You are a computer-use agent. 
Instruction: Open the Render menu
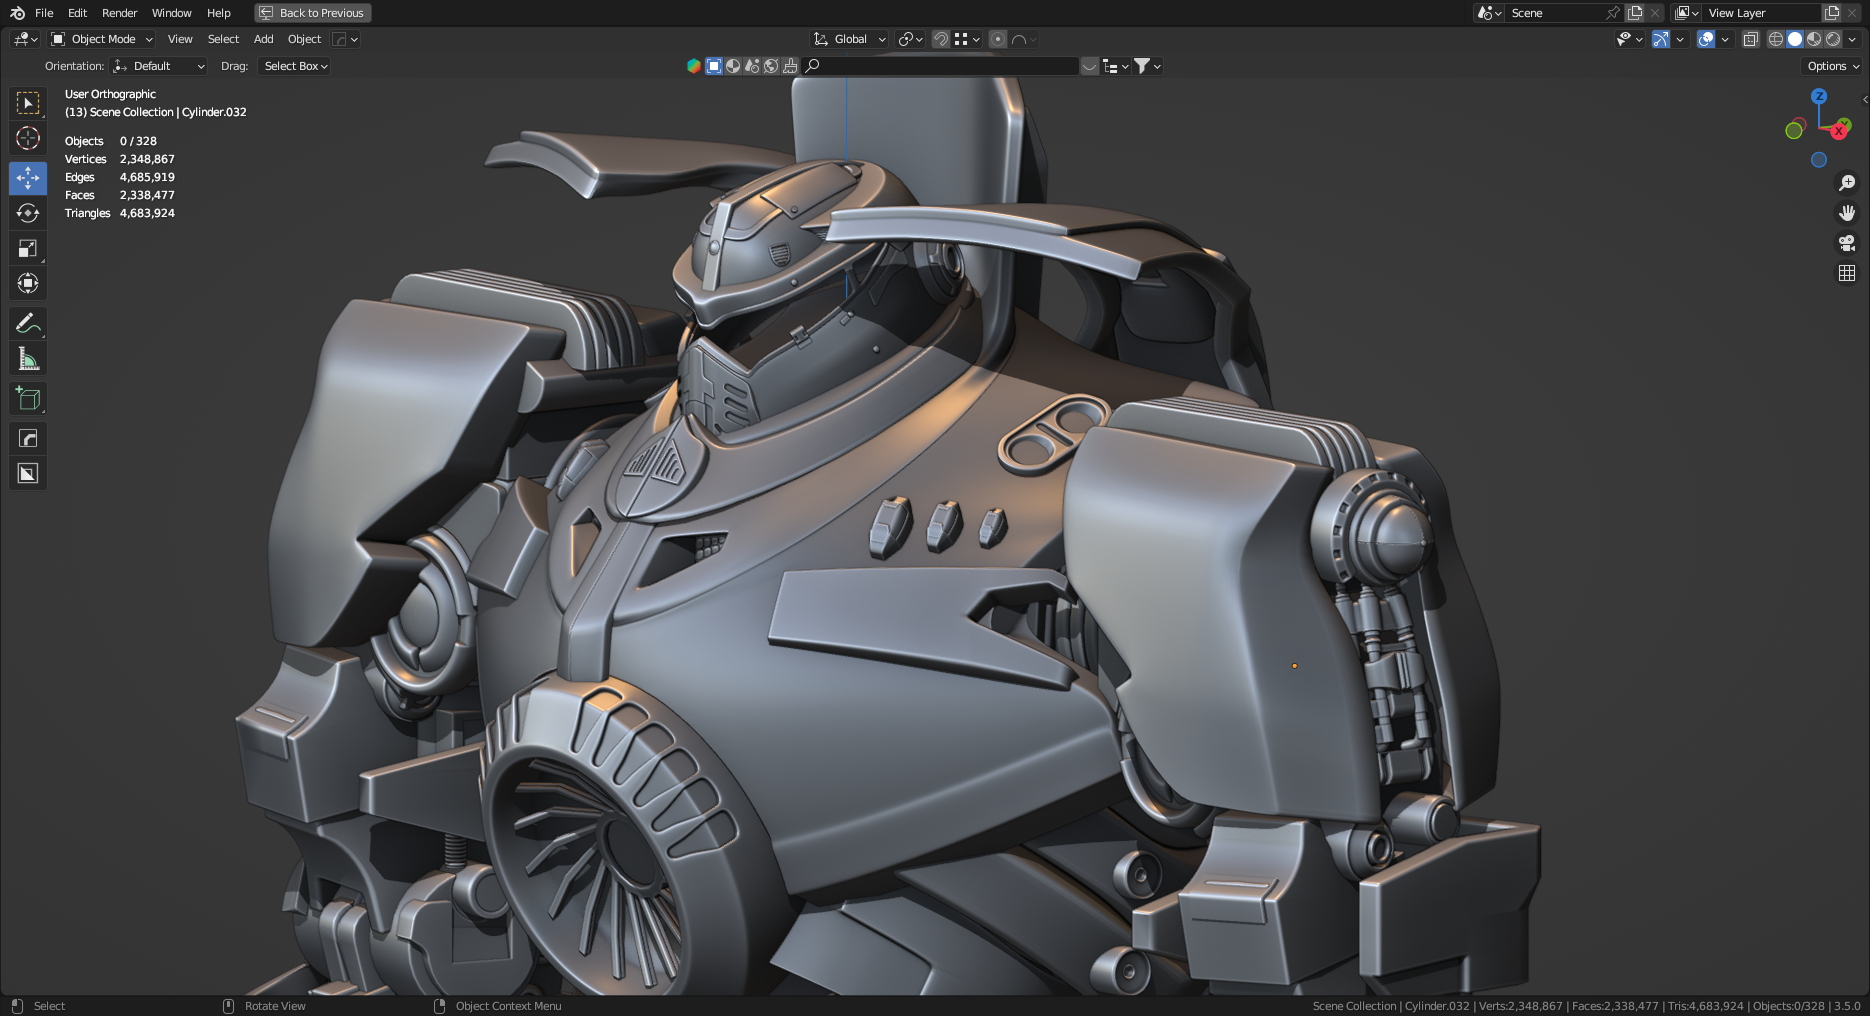click(x=119, y=13)
